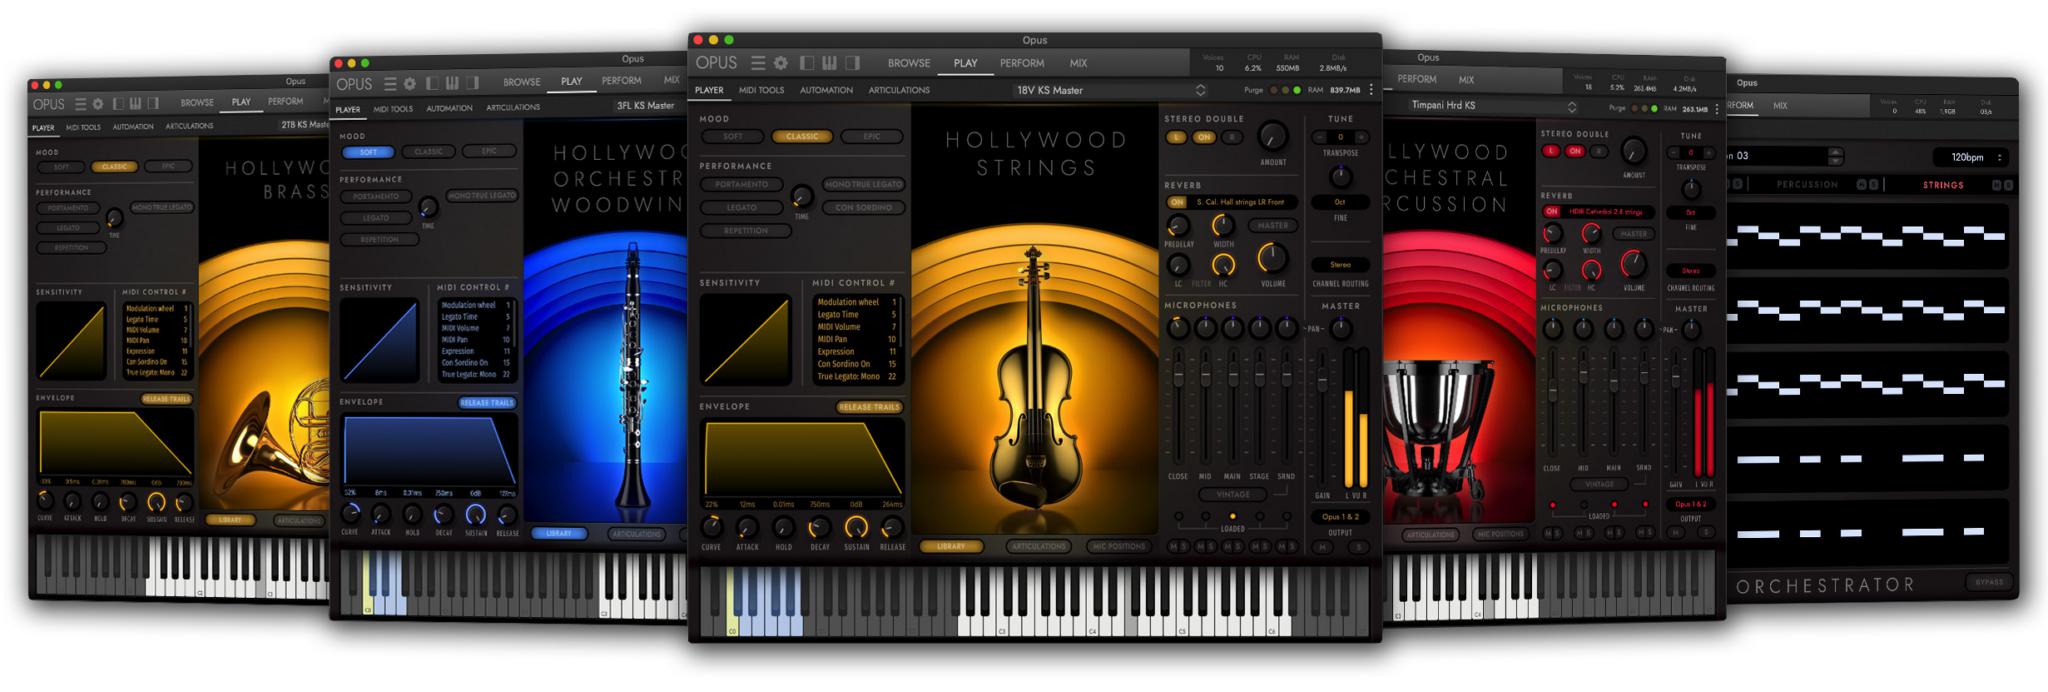Click Library button below violin image
Screen dimensions: 2048x692
click(950, 547)
